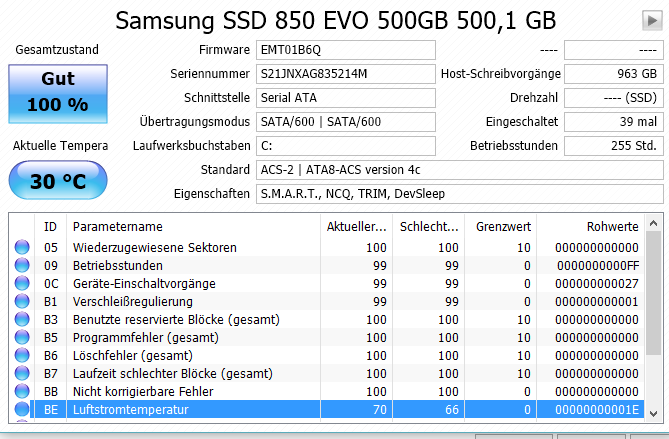Click raw value 0000000000FF
This screenshot has width=669, height=439.
click(x=598, y=265)
